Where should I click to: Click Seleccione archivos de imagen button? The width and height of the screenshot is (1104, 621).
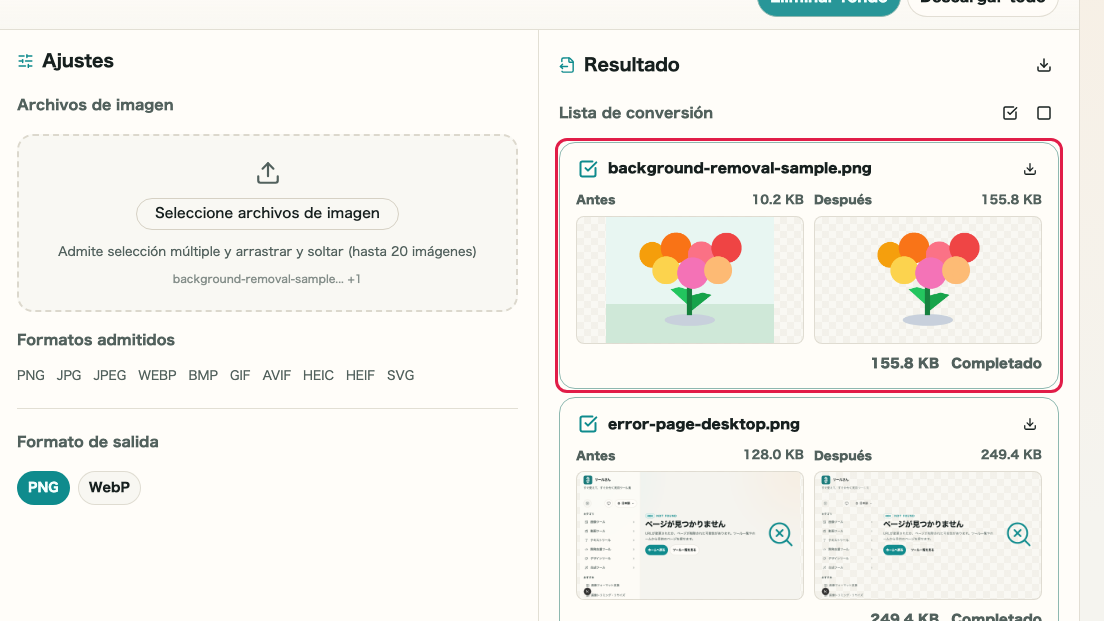pyautogui.click(x=268, y=213)
